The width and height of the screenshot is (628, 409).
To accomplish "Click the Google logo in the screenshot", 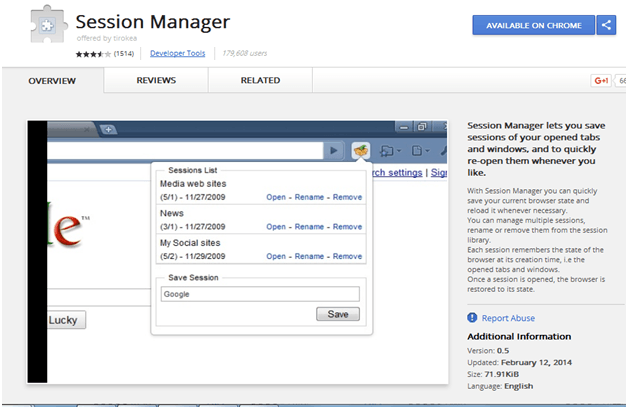I will pyautogui.click(x=68, y=224).
